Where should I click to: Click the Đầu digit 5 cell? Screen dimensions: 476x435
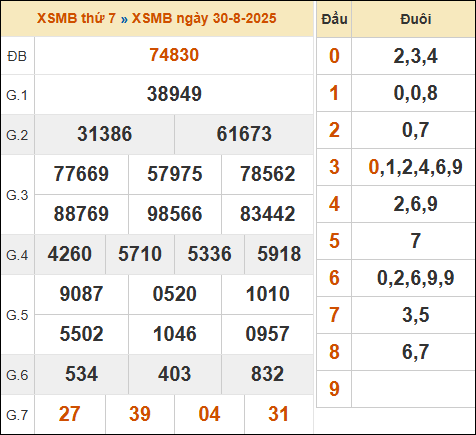coord(334,241)
